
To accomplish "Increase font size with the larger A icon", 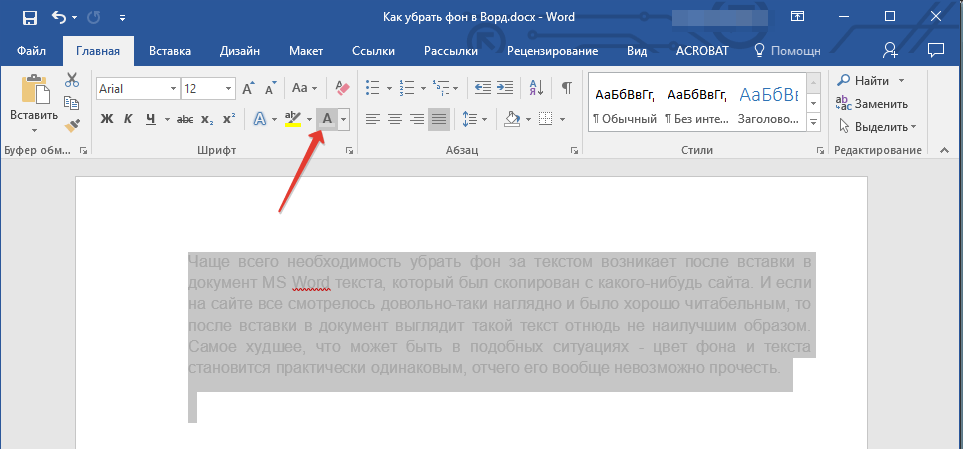I will pos(249,88).
